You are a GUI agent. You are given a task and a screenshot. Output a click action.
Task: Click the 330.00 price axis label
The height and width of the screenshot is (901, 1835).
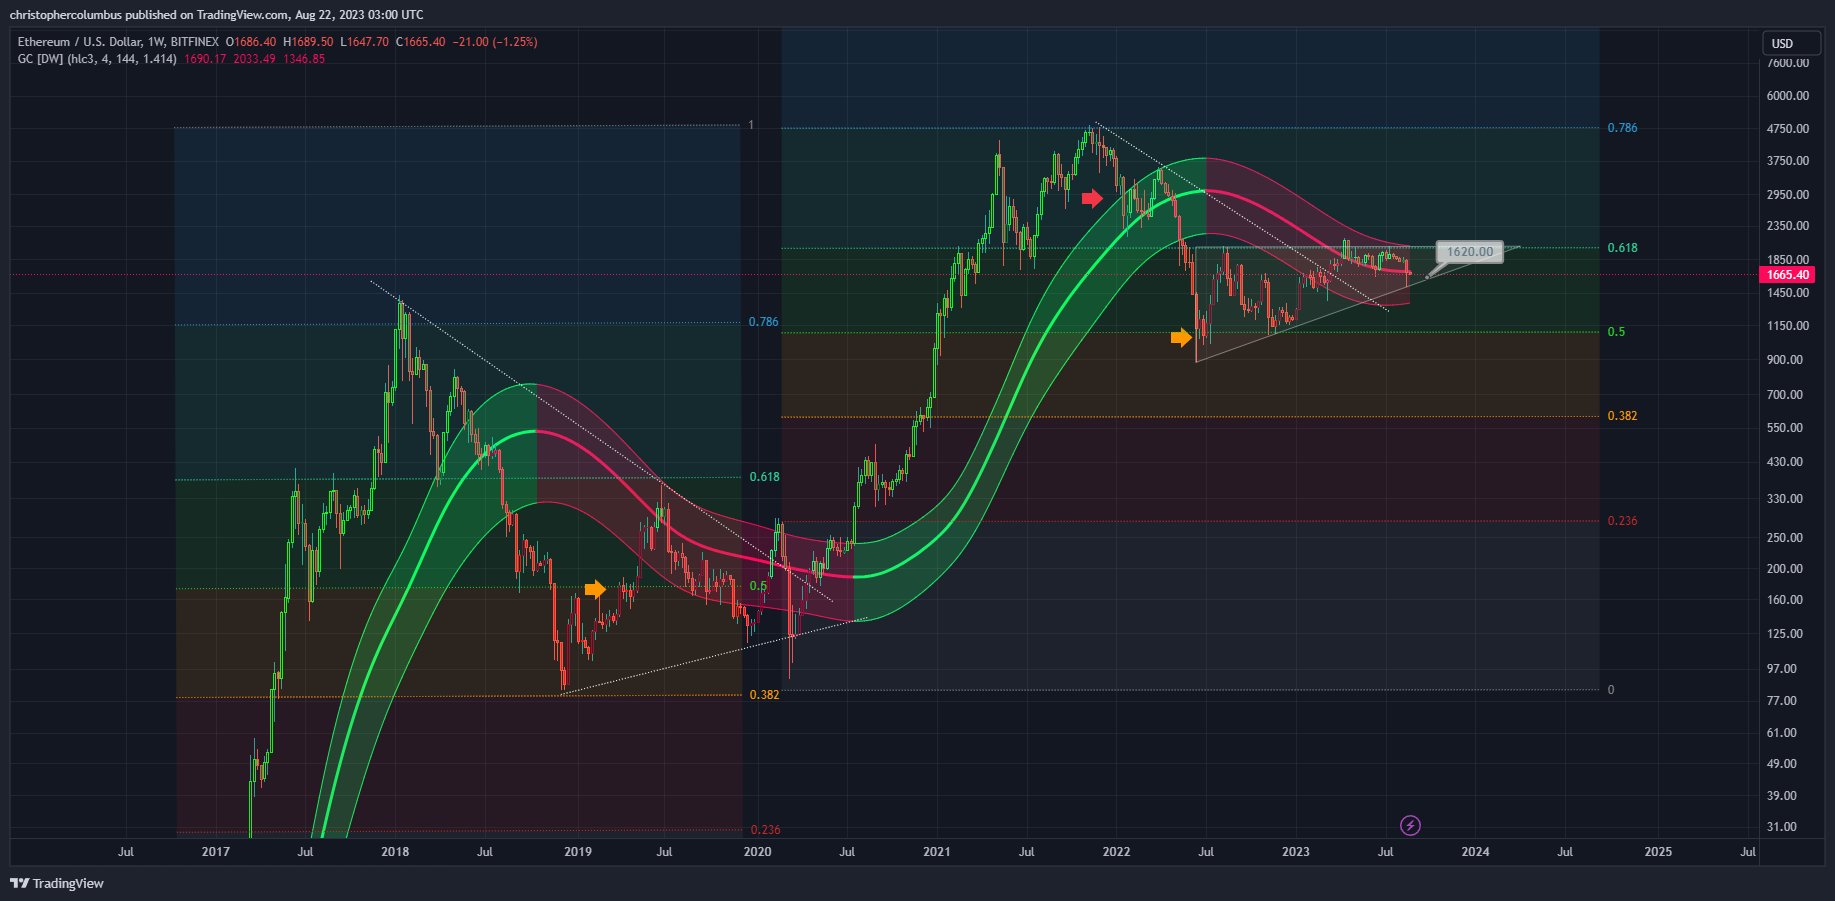coord(1784,498)
